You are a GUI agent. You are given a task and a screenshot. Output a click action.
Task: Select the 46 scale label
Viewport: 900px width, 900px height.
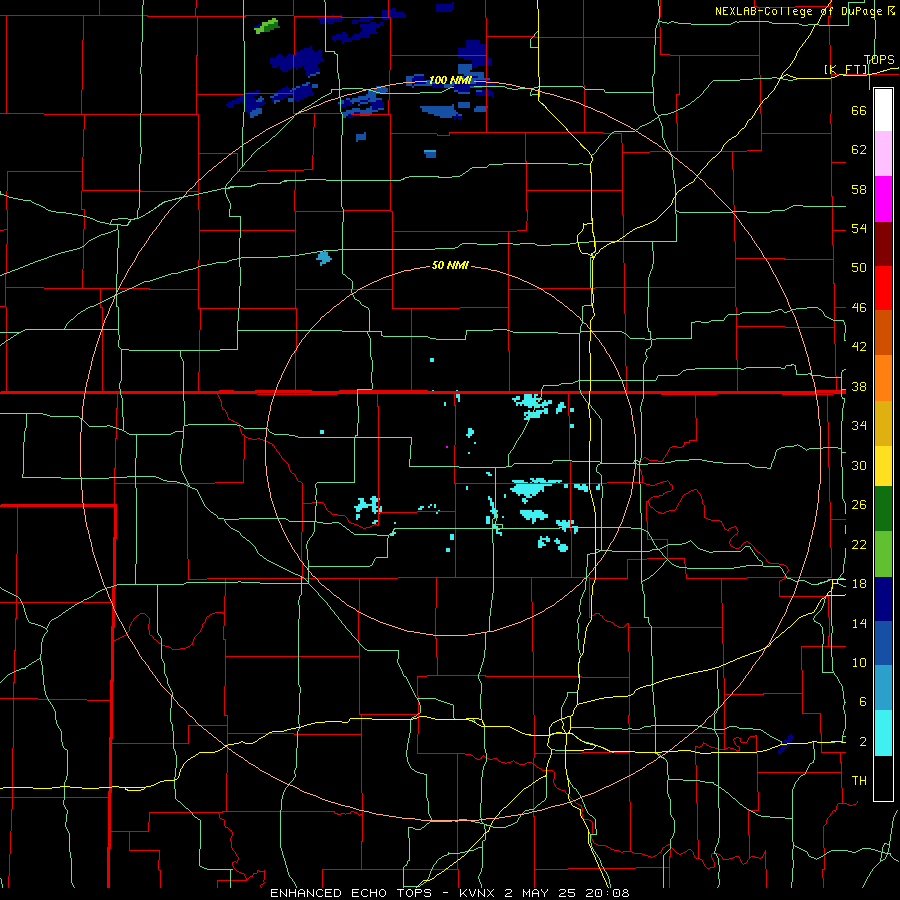click(x=859, y=308)
